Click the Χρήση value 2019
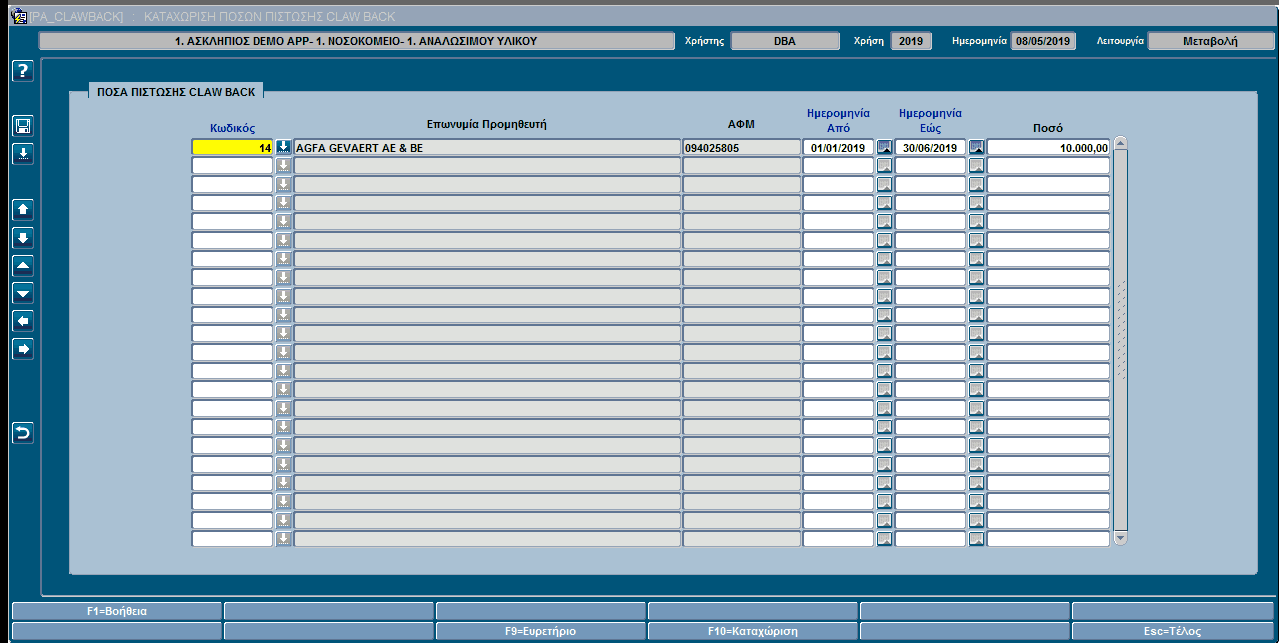Viewport: 1279px width, 643px height. point(911,41)
